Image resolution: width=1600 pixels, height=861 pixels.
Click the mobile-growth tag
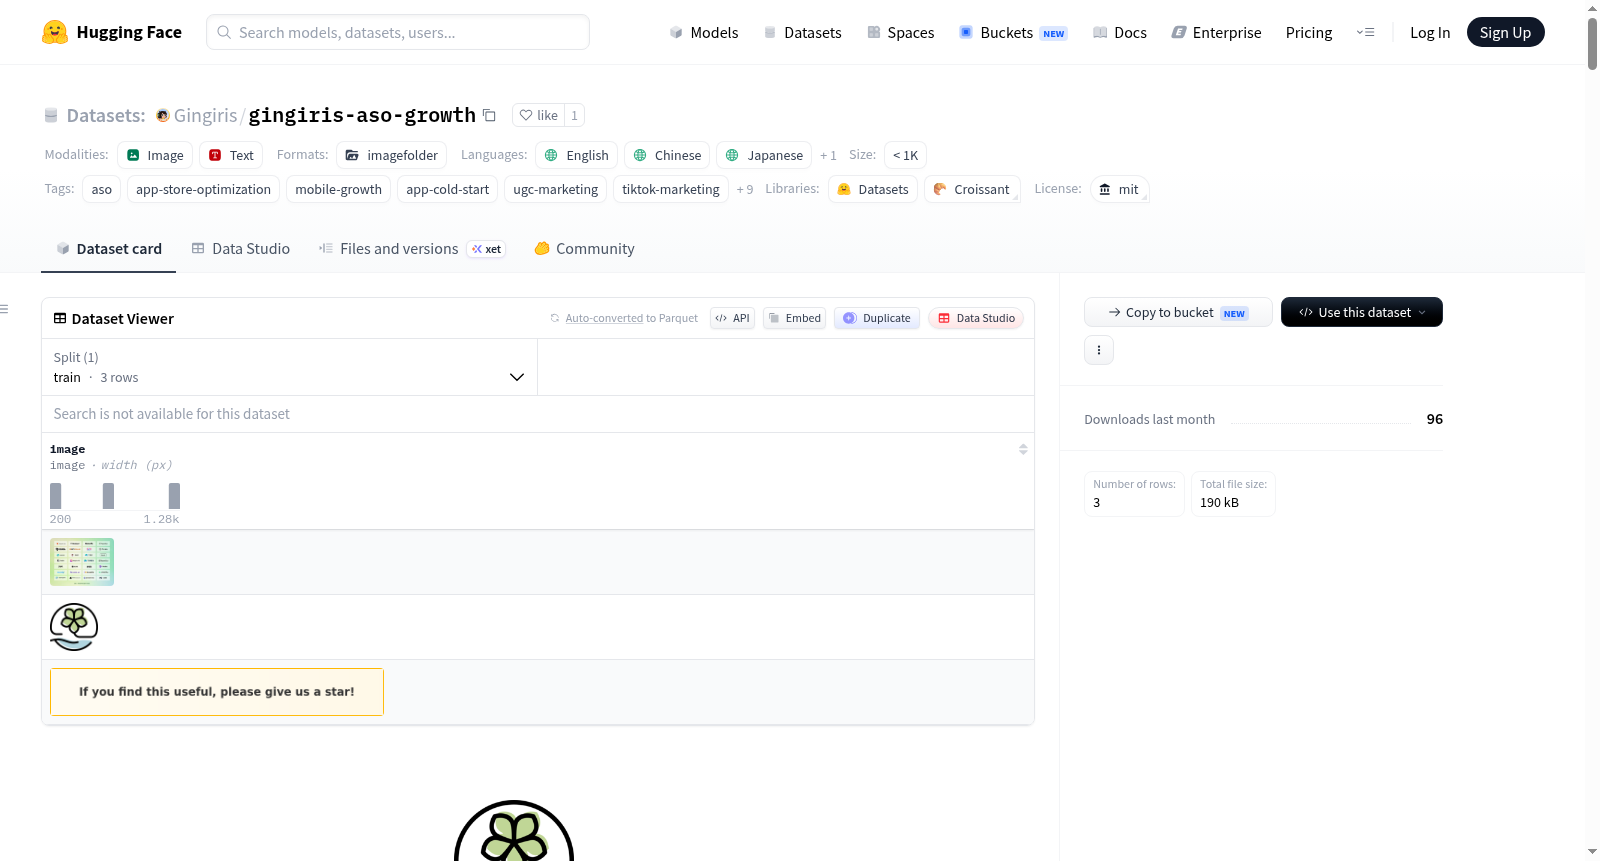pos(338,189)
